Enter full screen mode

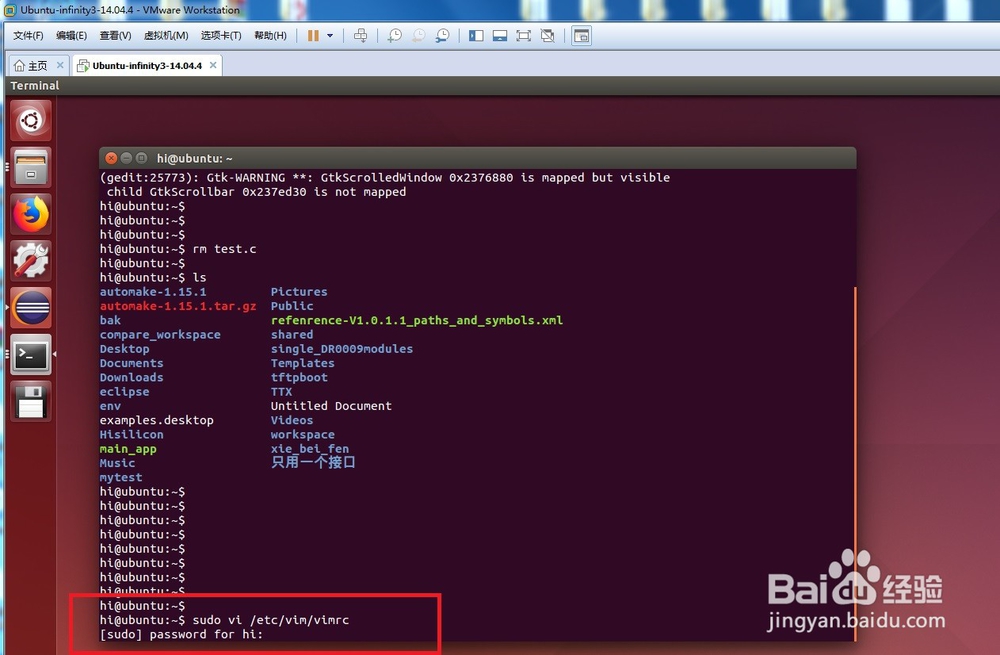[x=524, y=36]
